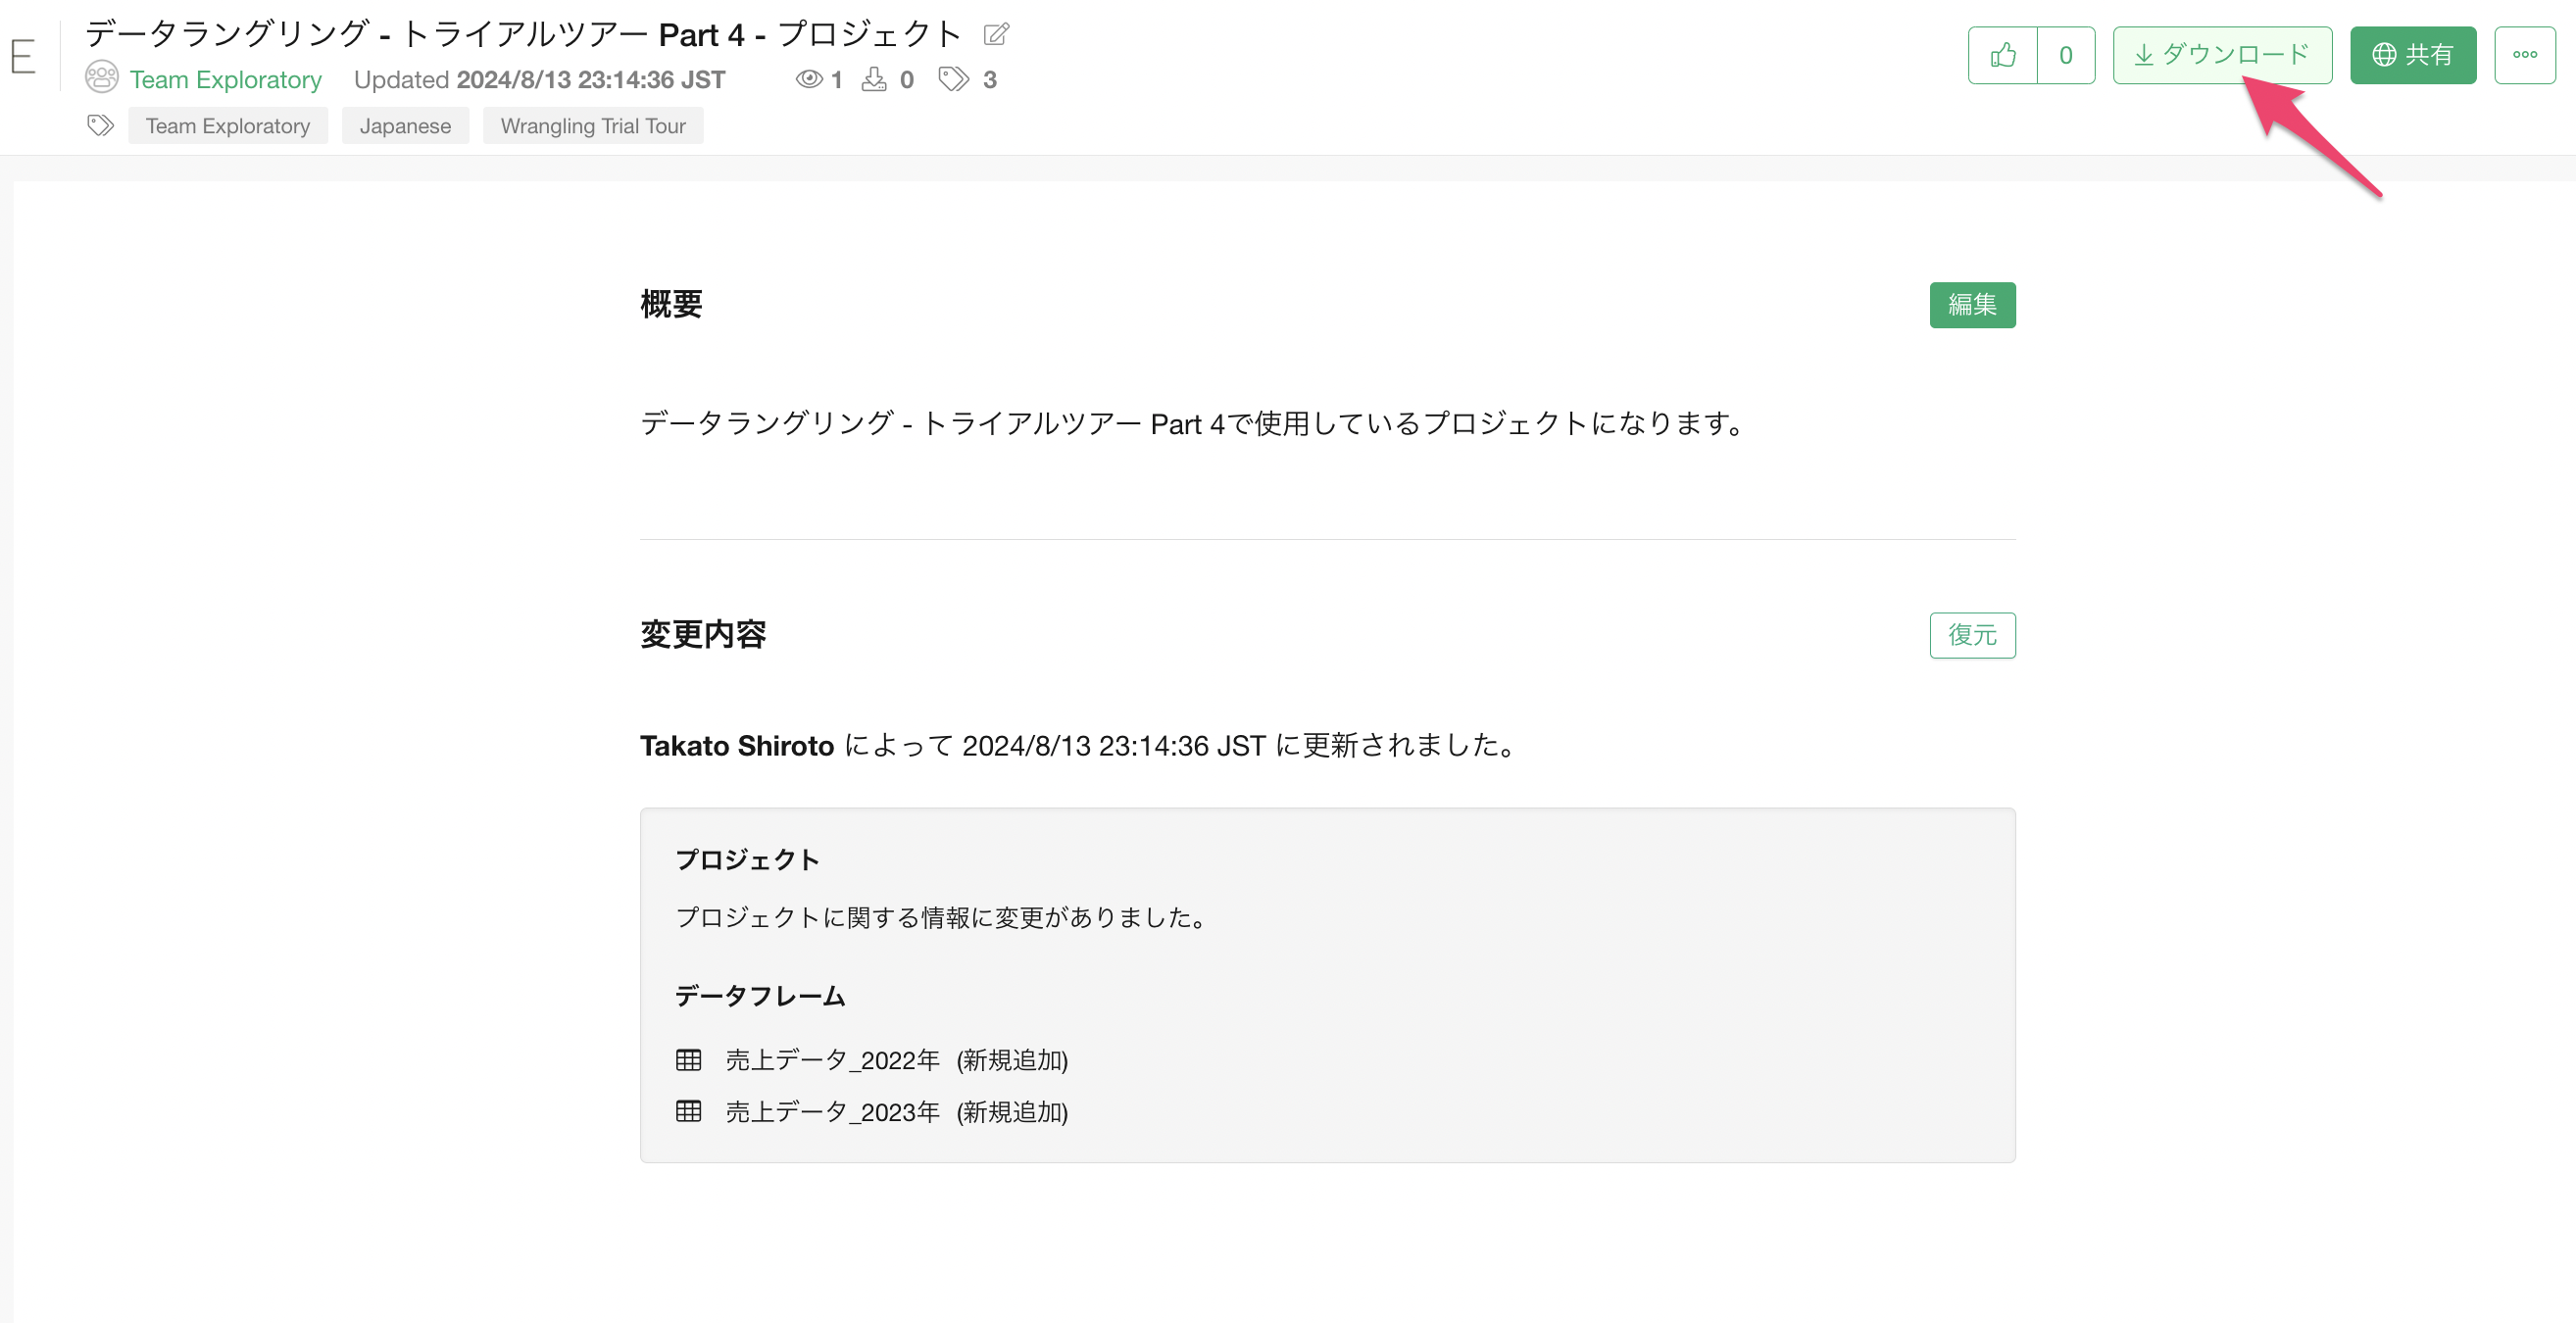2576x1323 pixels.
Task: Click the eye views count icon
Action: click(809, 79)
